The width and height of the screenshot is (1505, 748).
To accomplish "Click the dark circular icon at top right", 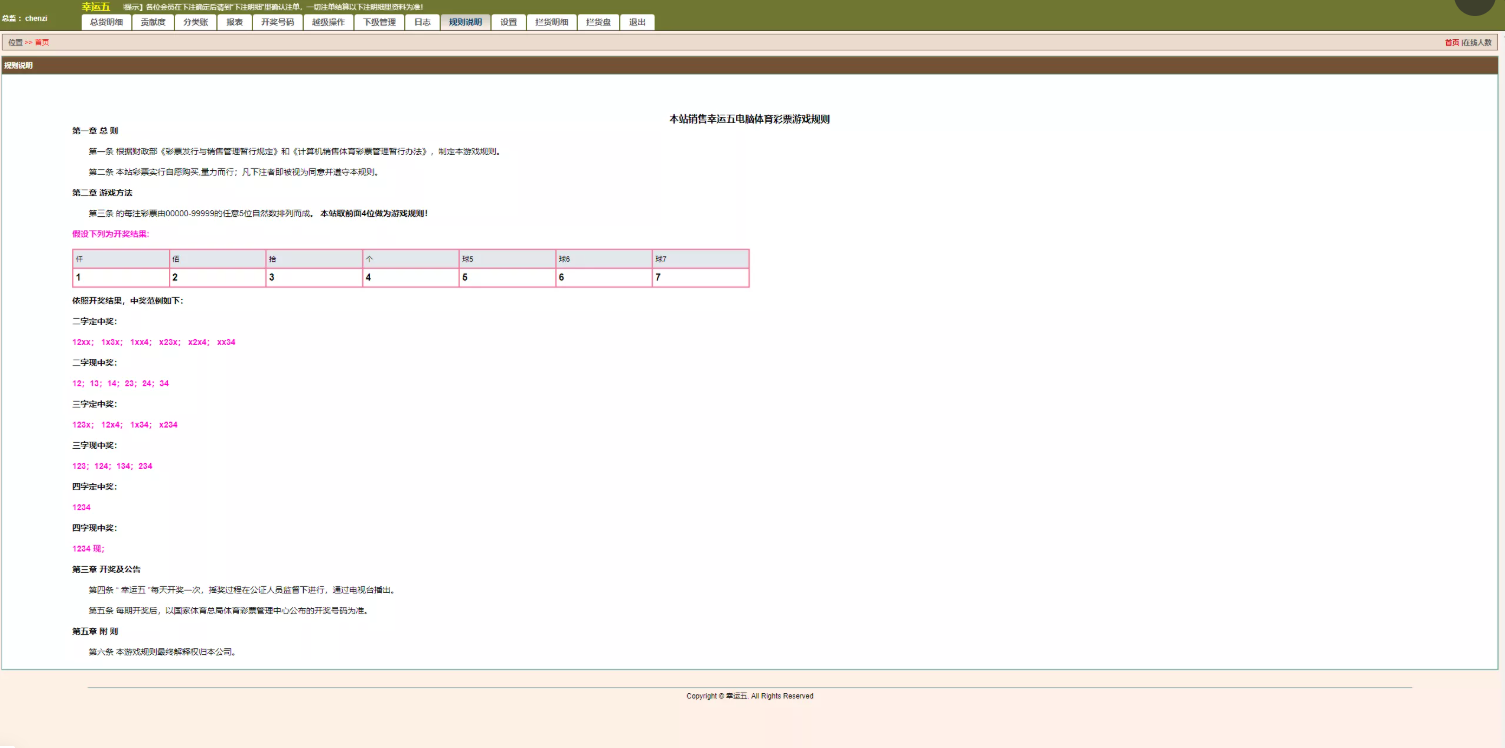I will (x=1474, y=5).
